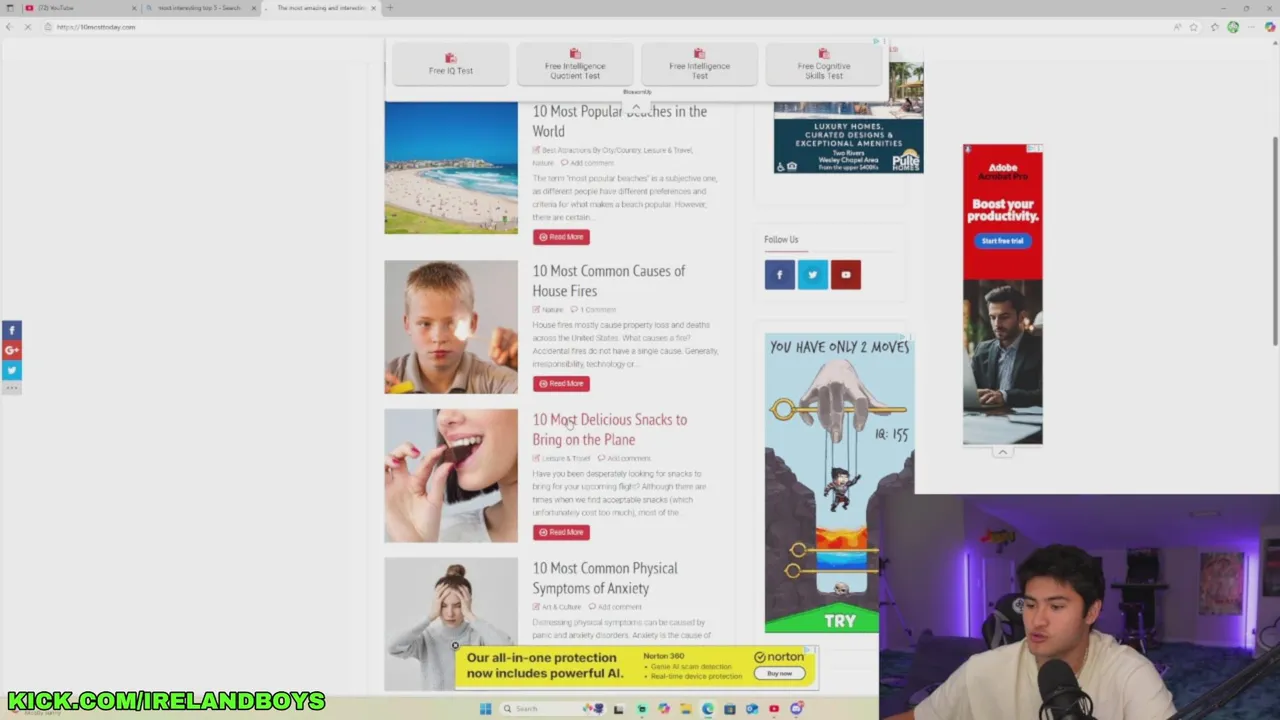Image resolution: width=1280 pixels, height=720 pixels.
Task: Open '10 Most Popular Beaches in the World' article
Action: [x=619, y=121]
